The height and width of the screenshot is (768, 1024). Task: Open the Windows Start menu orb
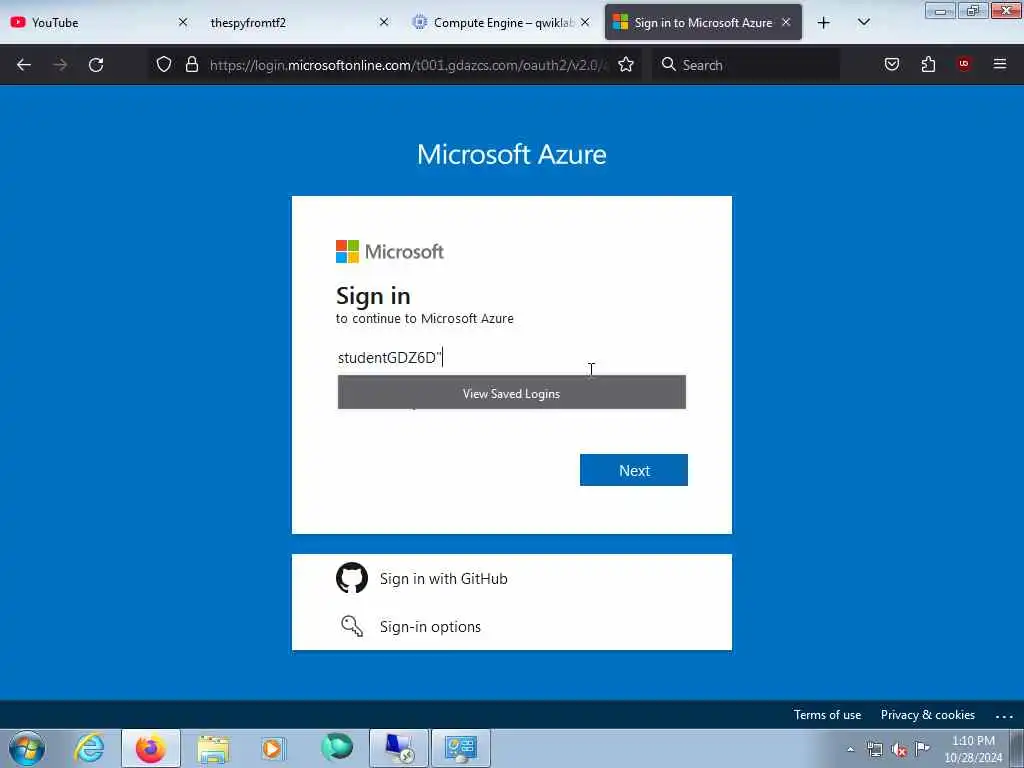[x=27, y=748]
